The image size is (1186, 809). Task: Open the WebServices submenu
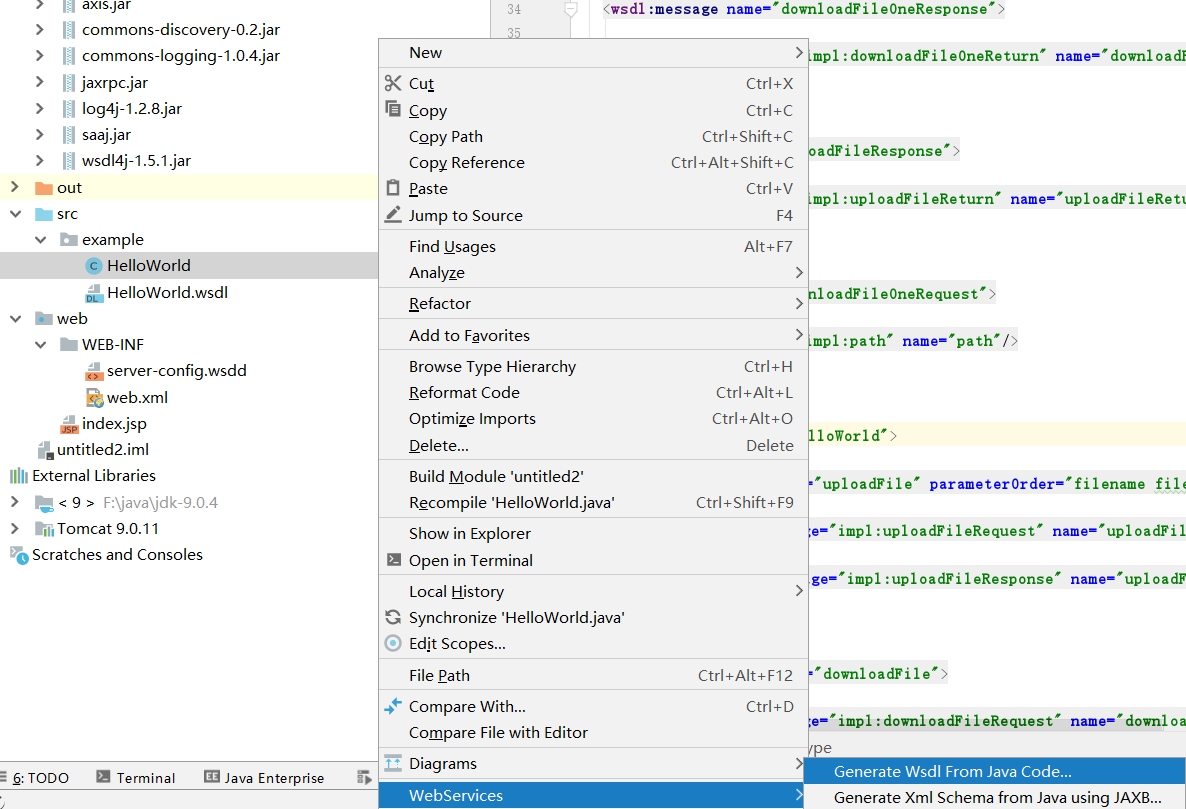pyautogui.click(x=593, y=795)
